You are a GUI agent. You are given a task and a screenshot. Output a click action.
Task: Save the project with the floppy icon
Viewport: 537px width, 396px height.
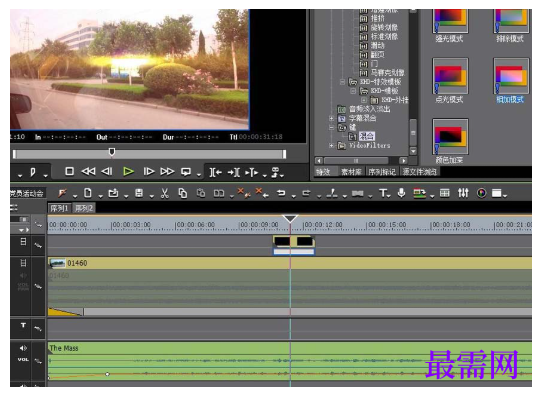click(x=139, y=193)
